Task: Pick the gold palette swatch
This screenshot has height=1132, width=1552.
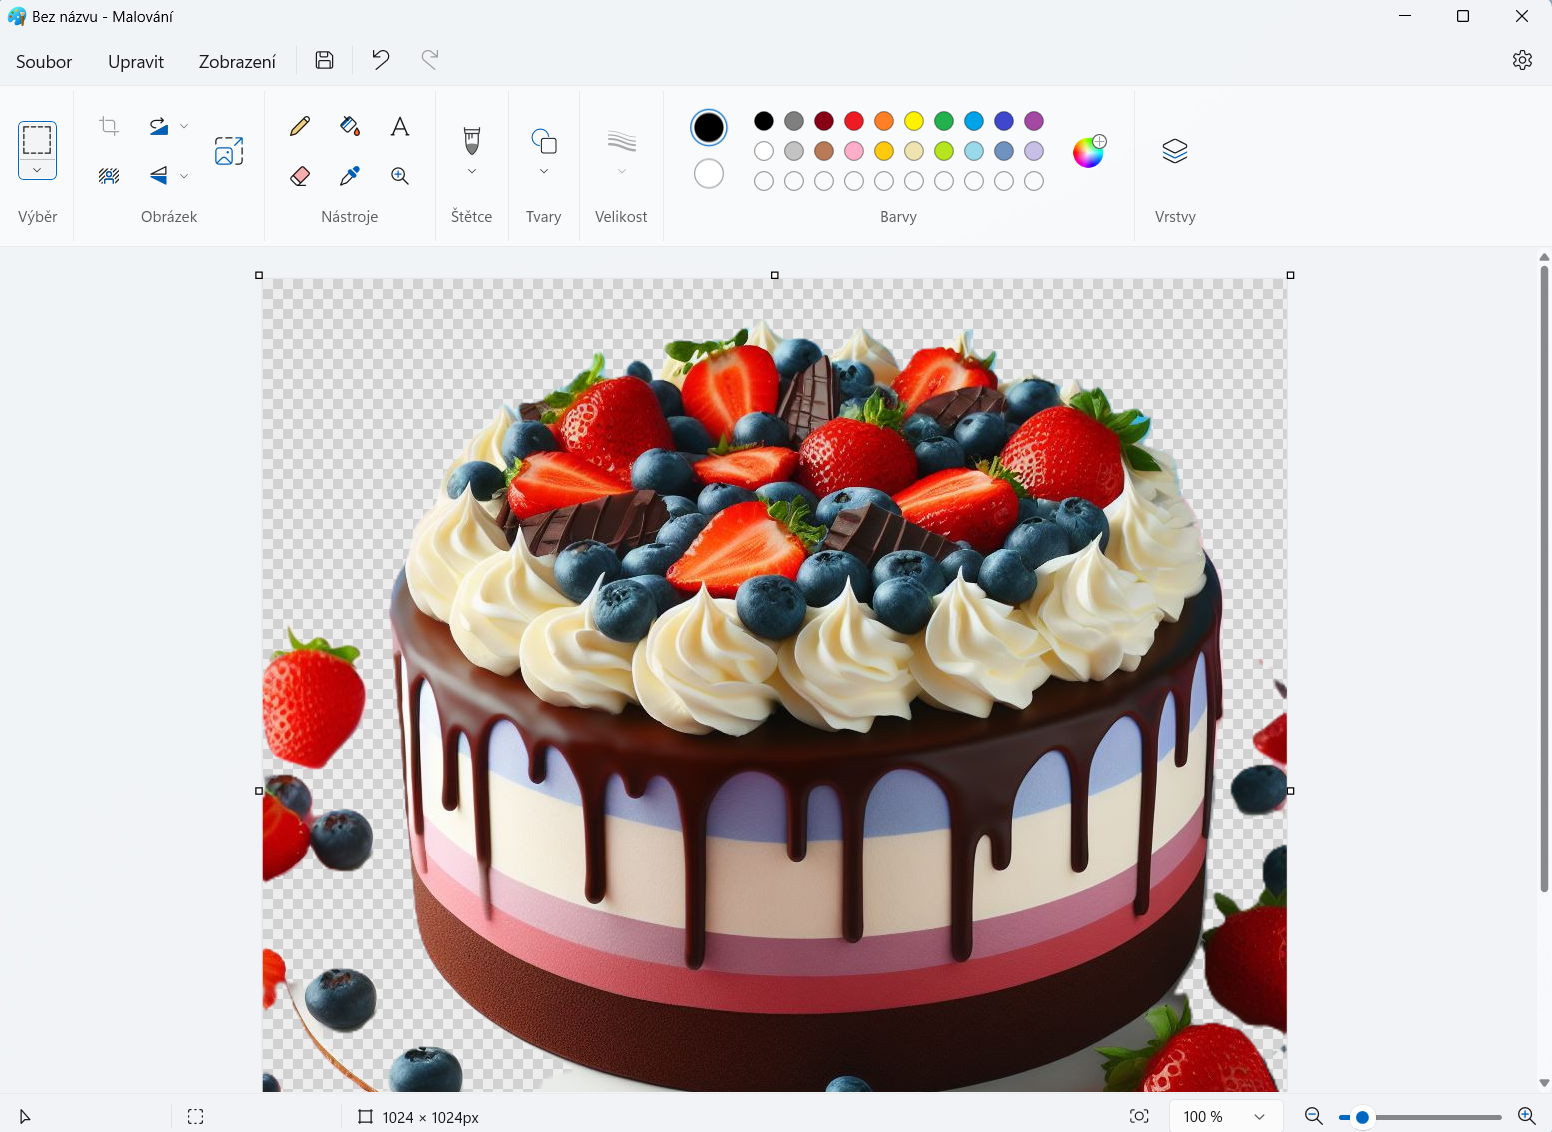Action: 884,151
